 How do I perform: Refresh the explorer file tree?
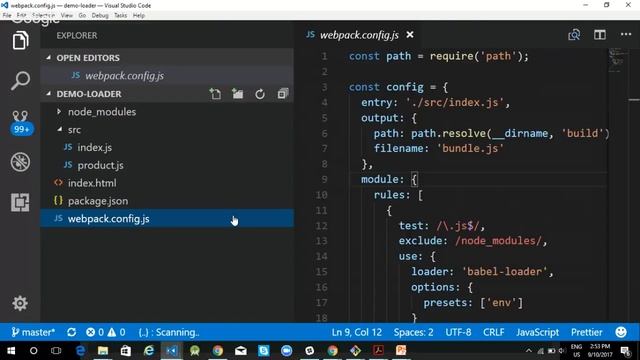click(x=260, y=94)
